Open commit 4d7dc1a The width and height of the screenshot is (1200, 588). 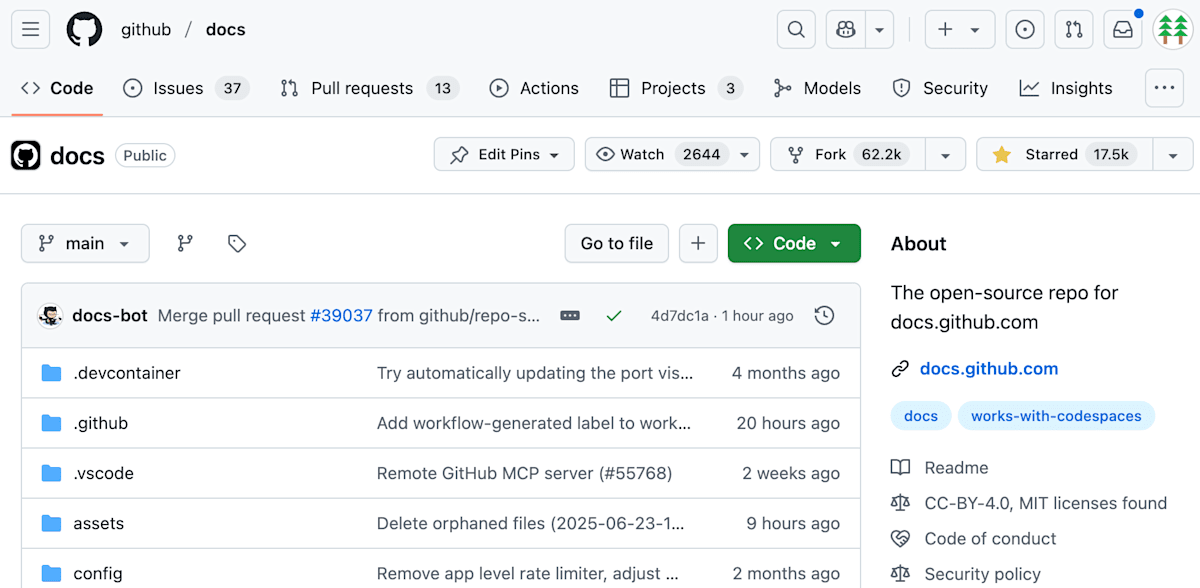tap(680, 316)
